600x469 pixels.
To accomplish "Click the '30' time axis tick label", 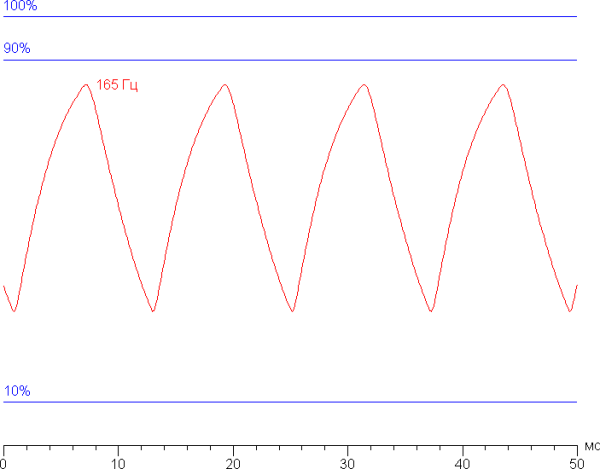I will [347, 464].
